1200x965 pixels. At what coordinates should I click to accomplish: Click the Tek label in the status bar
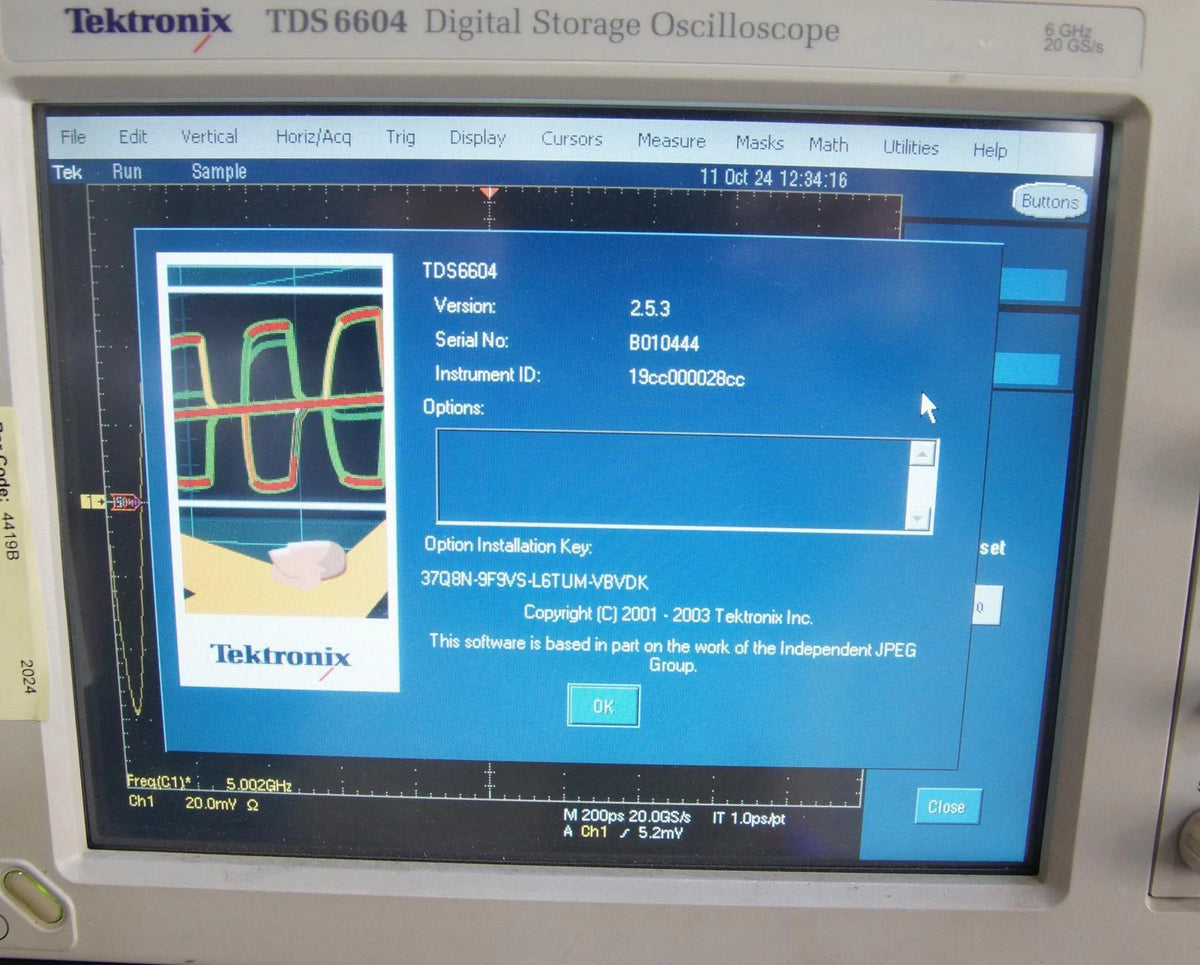67,171
